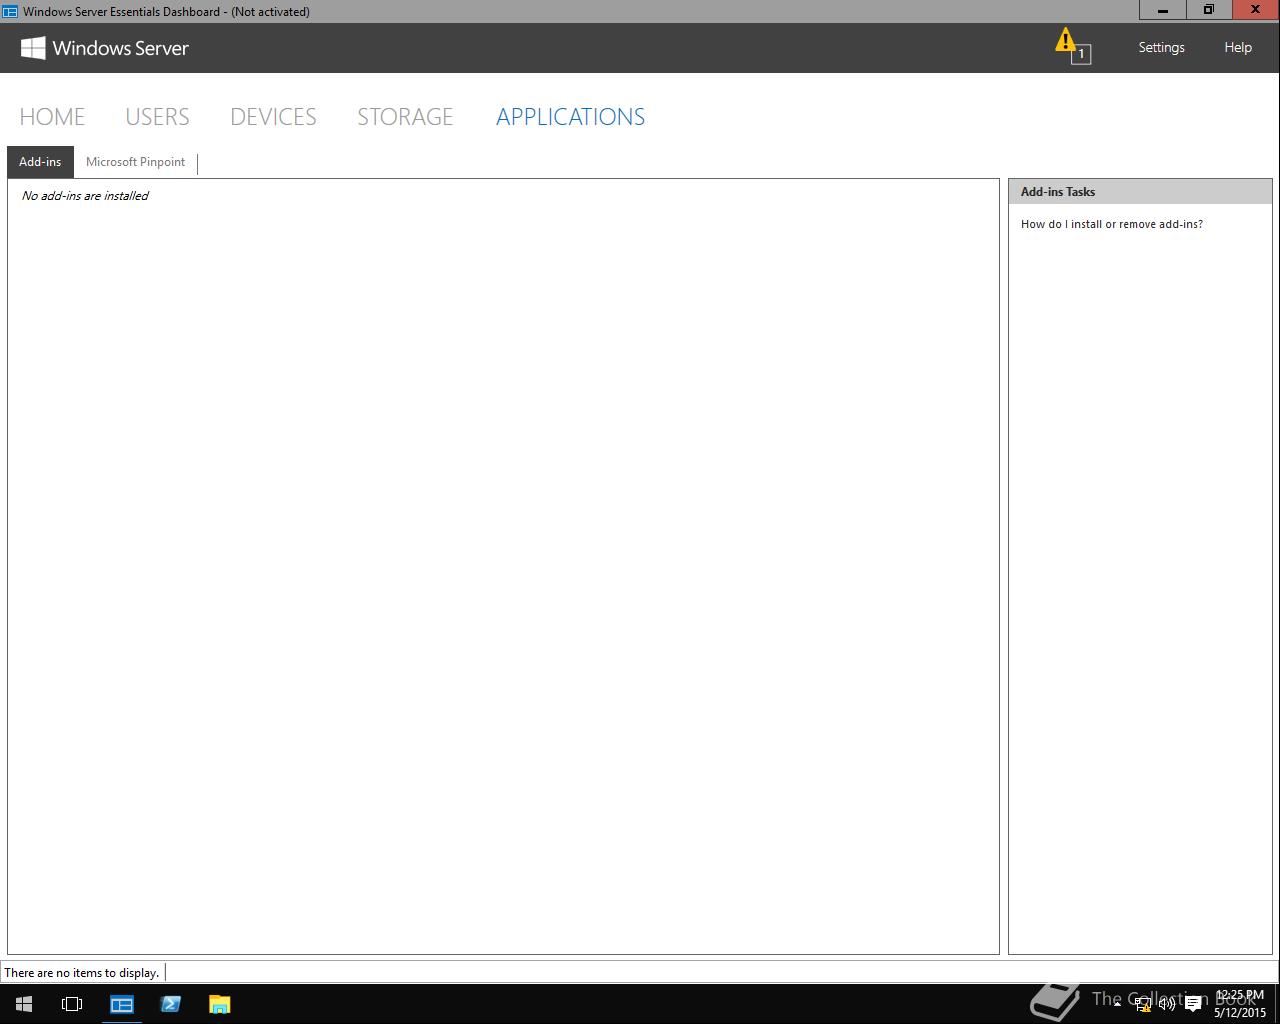Open the Action Center notifications icon
Image resolution: width=1280 pixels, height=1024 pixels.
click(1192, 1004)
